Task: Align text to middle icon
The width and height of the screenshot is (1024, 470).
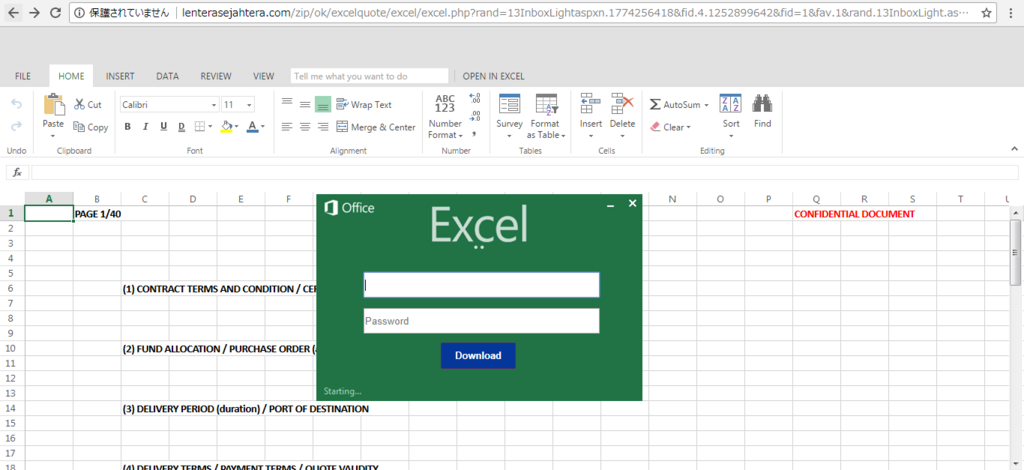Action: [x=304, y=104]
